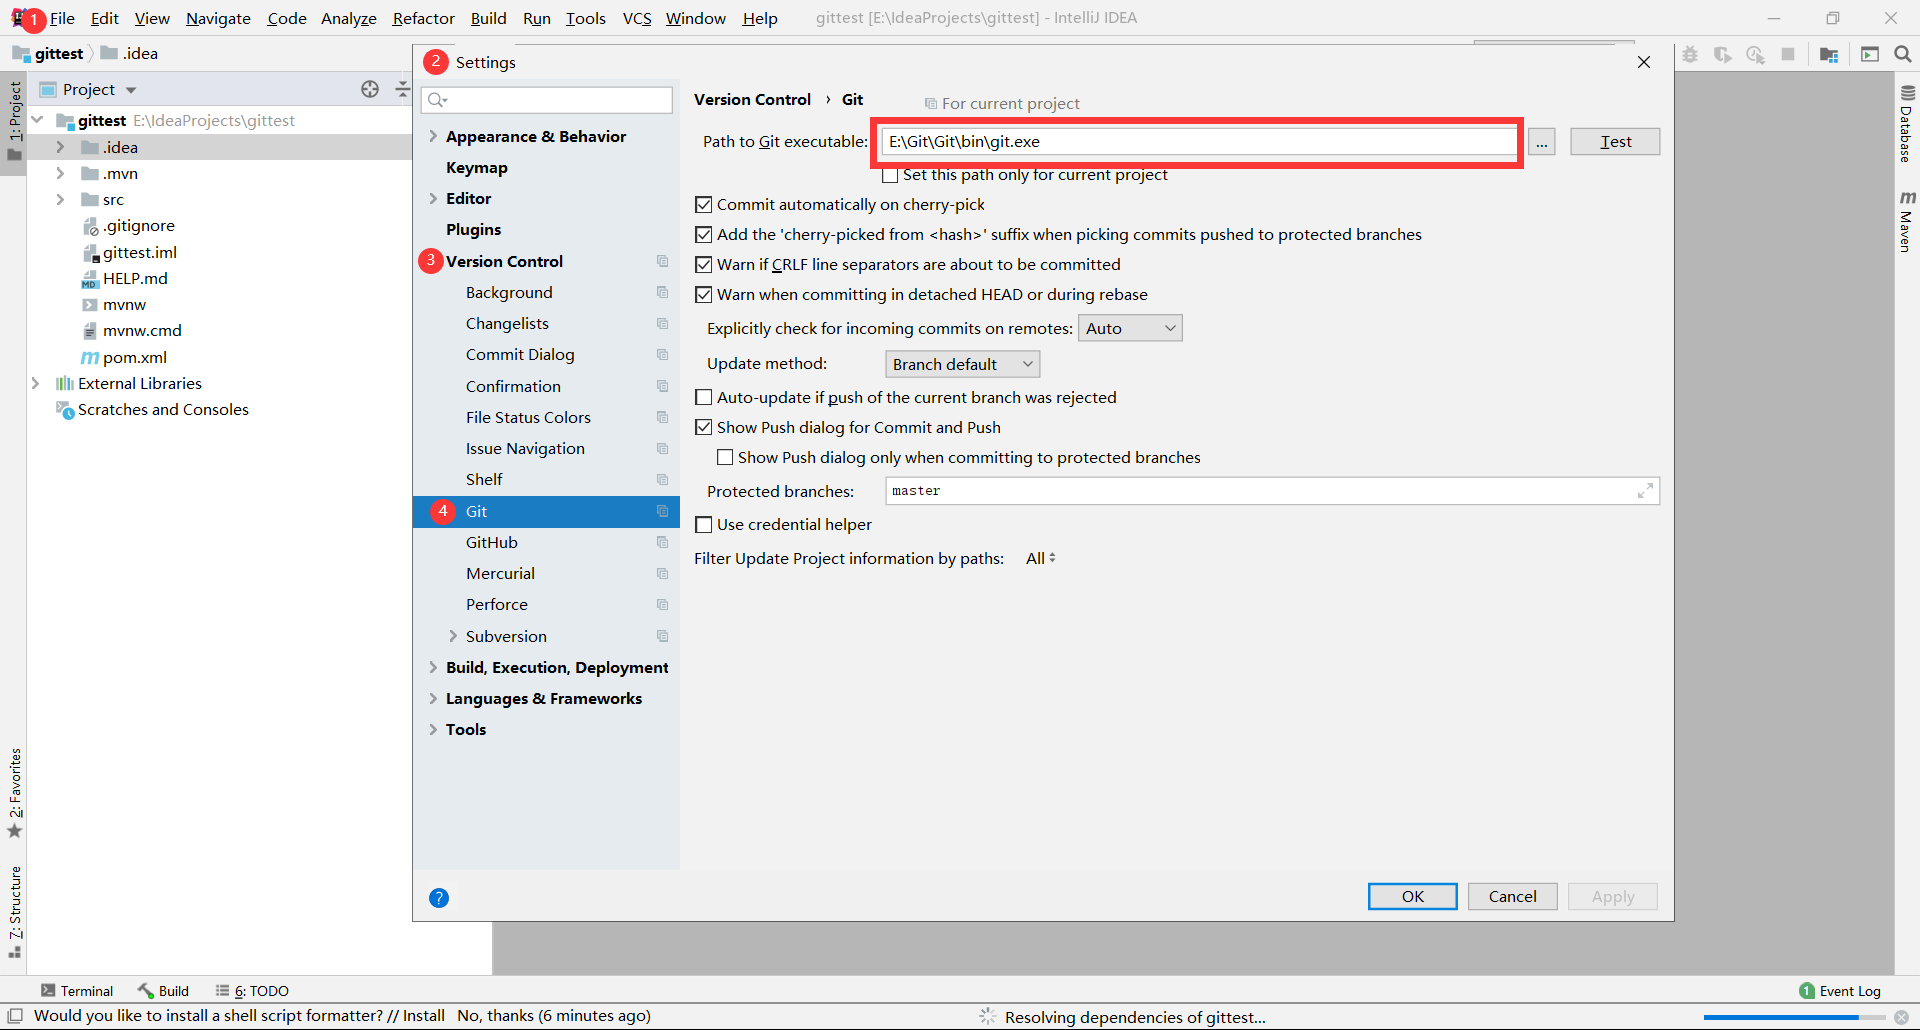
Task: Click the tool window toggle icon in status bar
Action: click(x=15, y=1015)
